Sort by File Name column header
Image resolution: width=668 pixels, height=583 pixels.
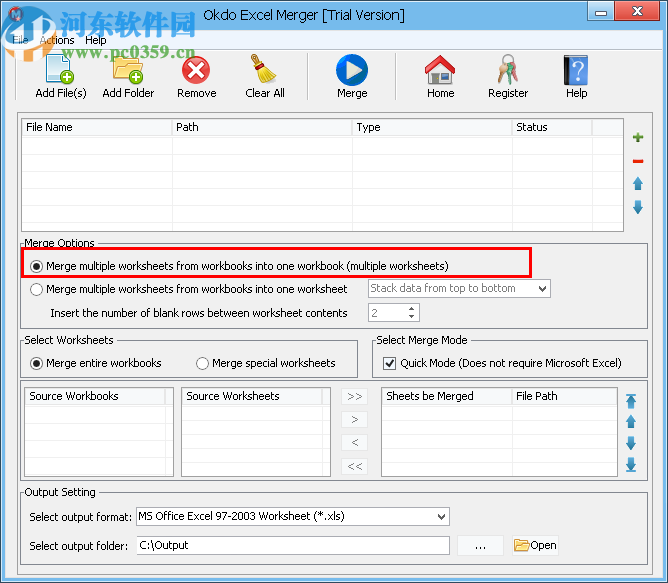pos(97,127)
